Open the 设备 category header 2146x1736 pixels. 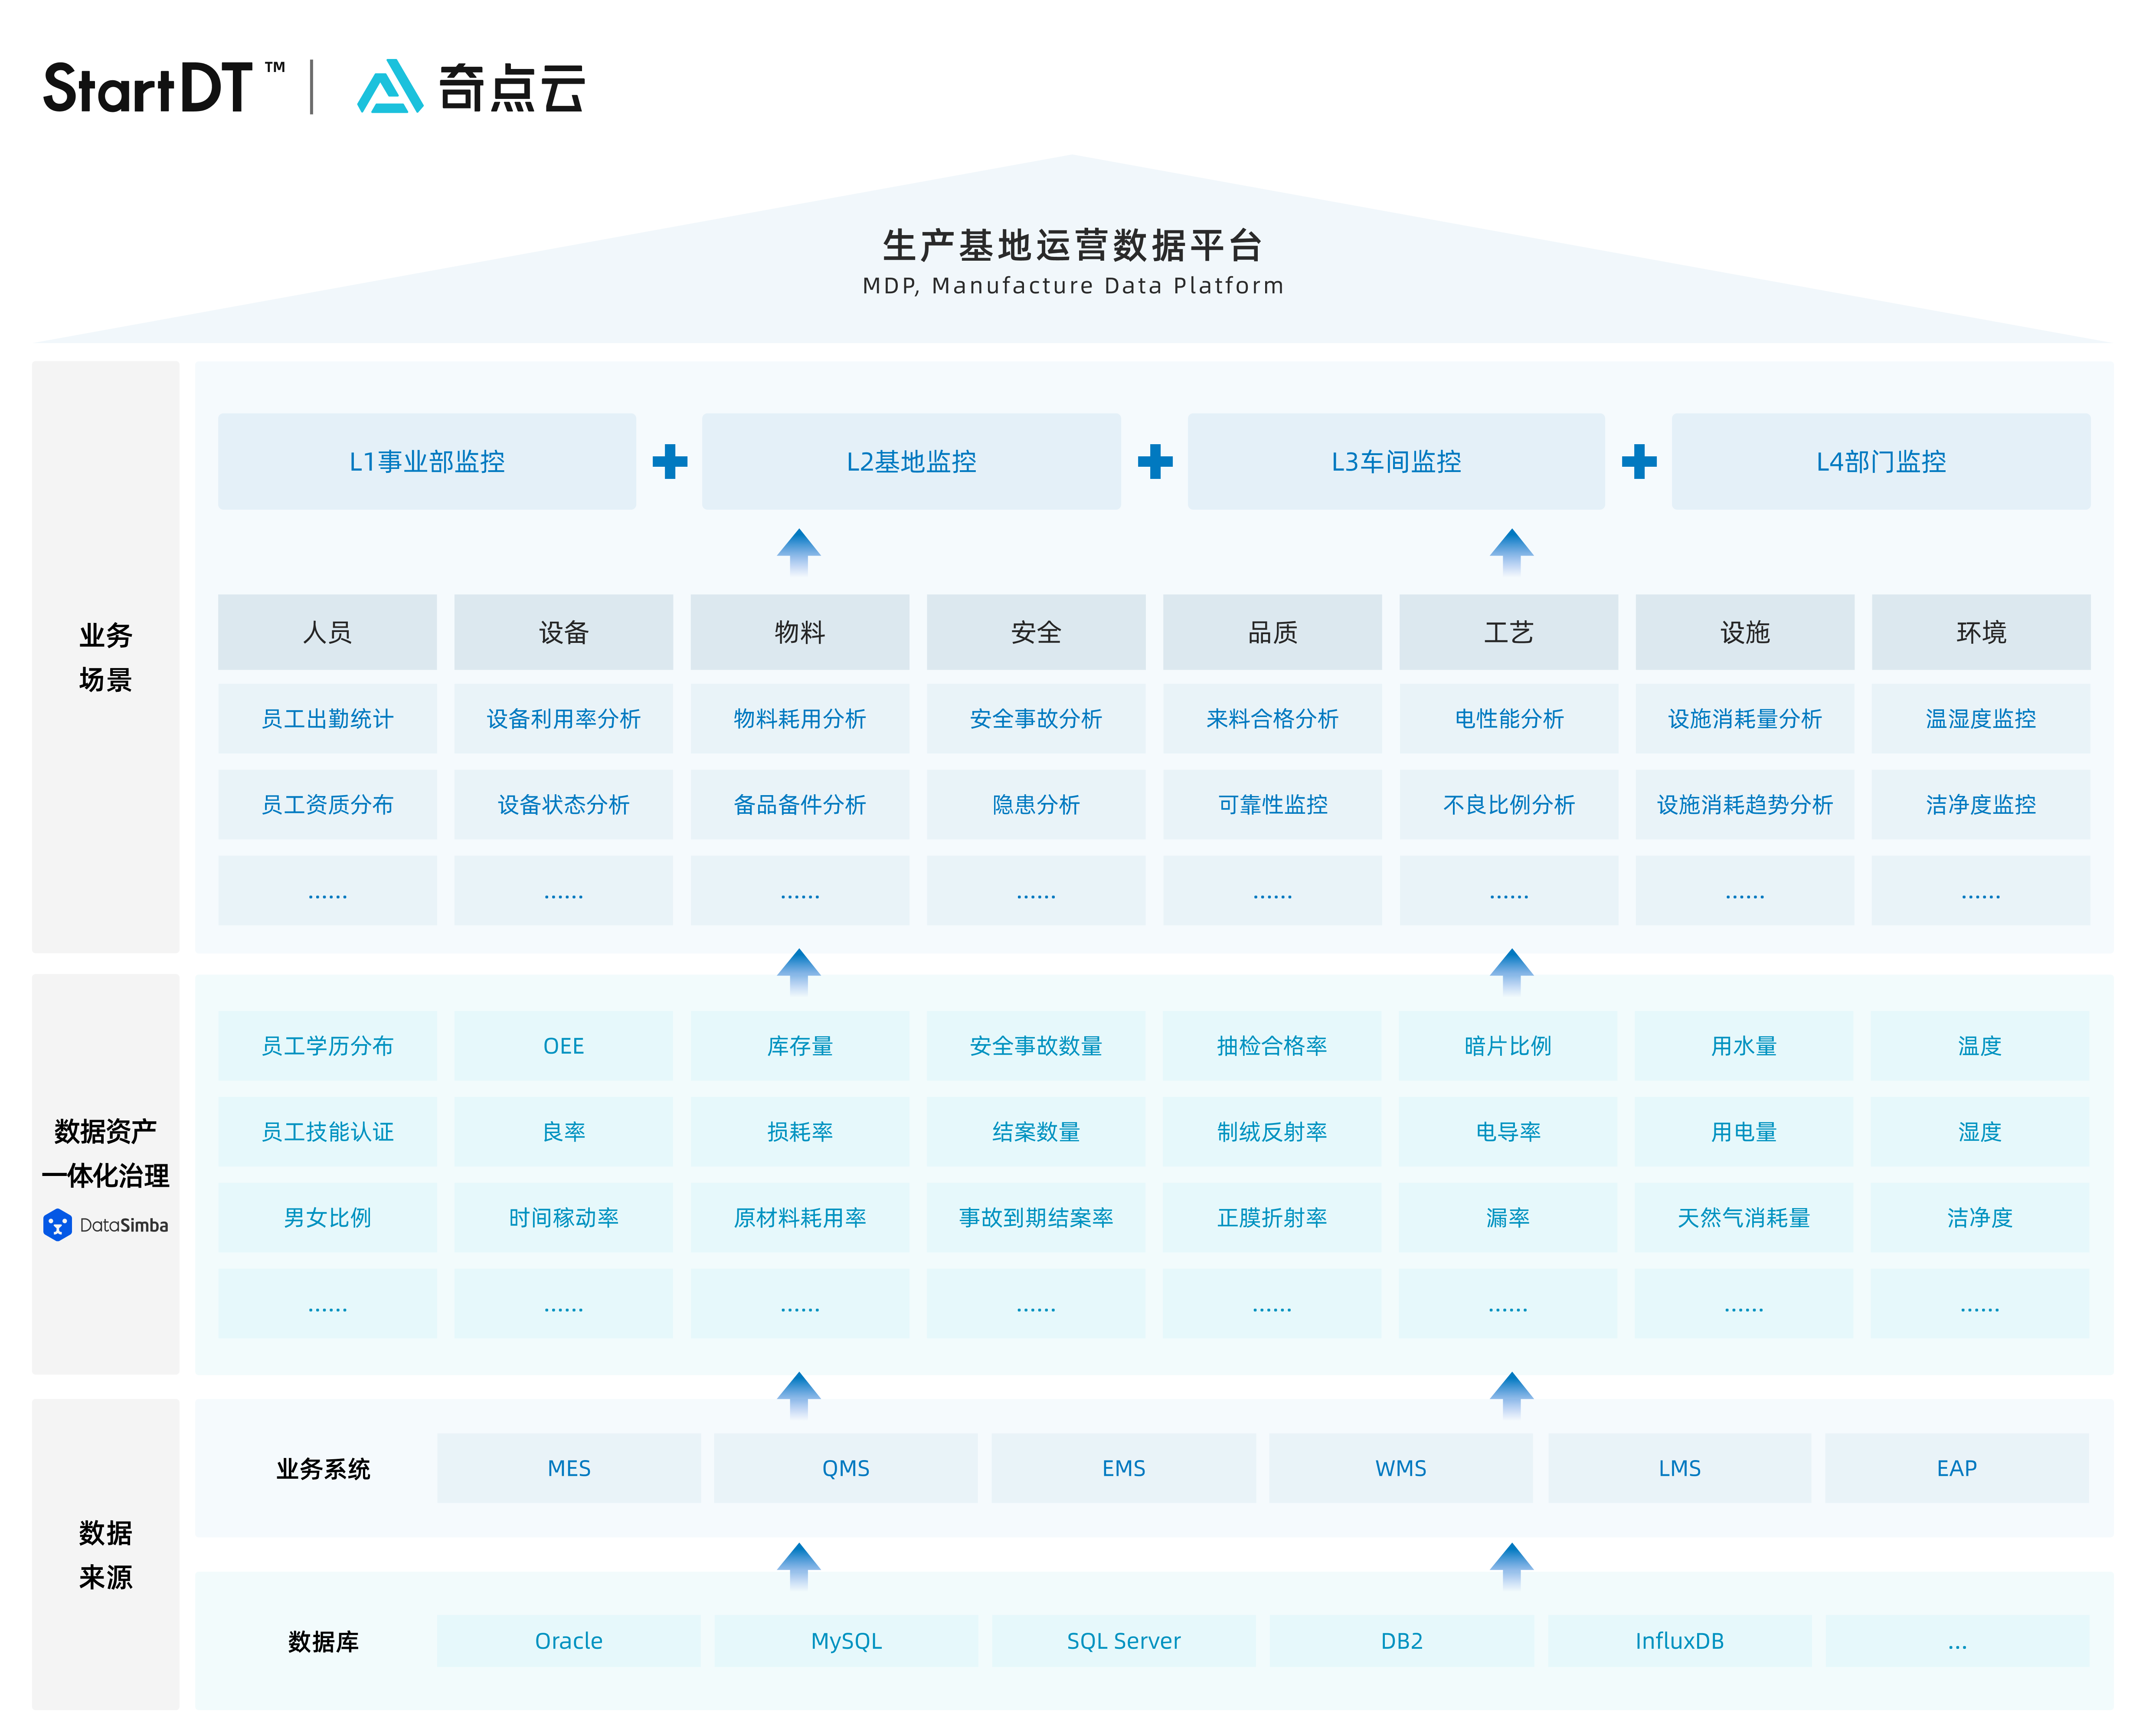563,632
